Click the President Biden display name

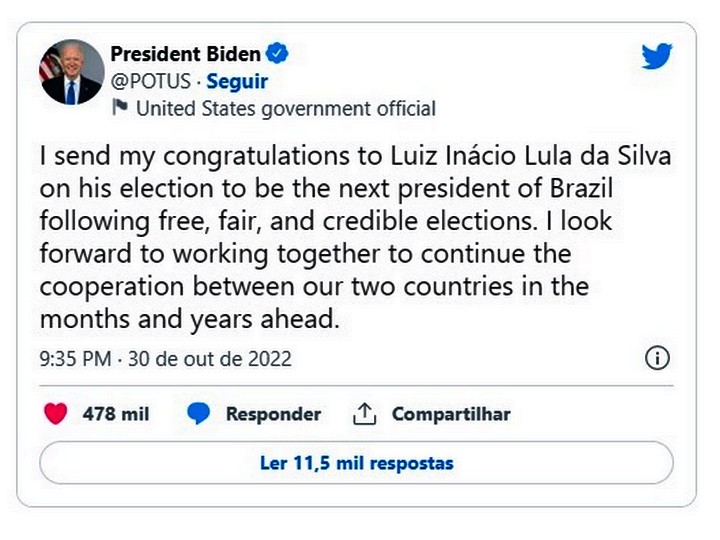pos(185,54)
